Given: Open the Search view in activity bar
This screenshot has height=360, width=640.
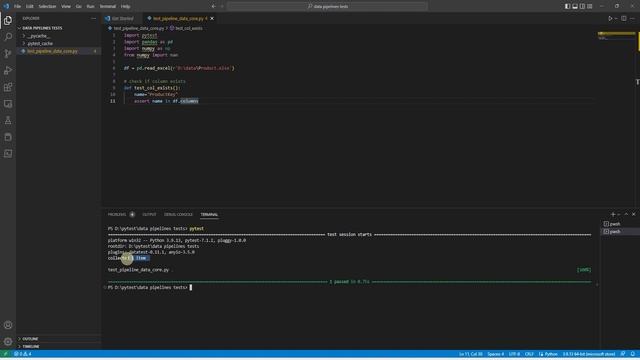Looking at the screenshot, I should coord(8,37).
